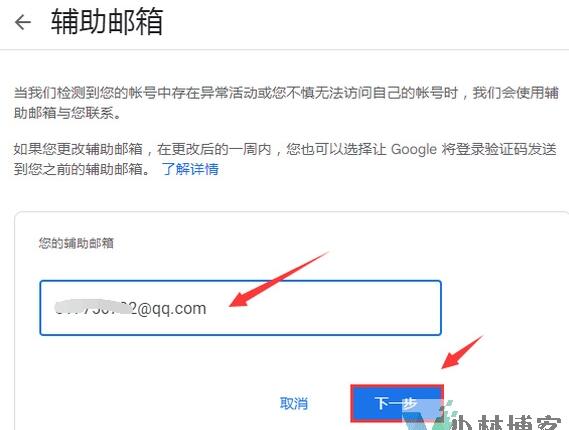
Task: Click the word Google in the description
Action: tap(414, 150)
